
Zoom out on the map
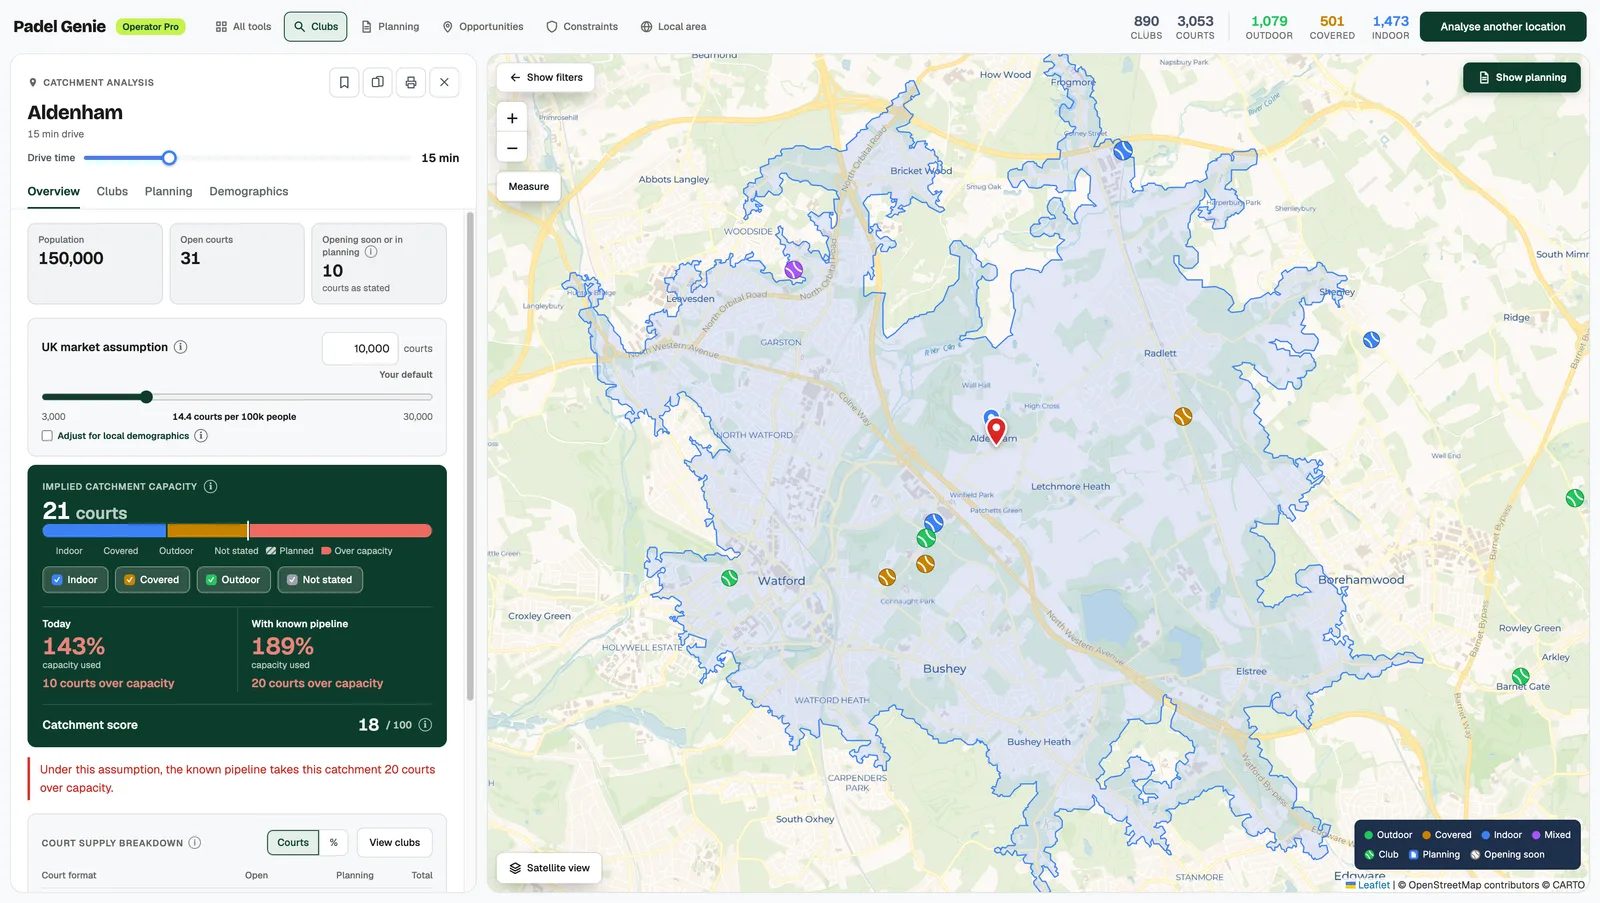(512, 148)
